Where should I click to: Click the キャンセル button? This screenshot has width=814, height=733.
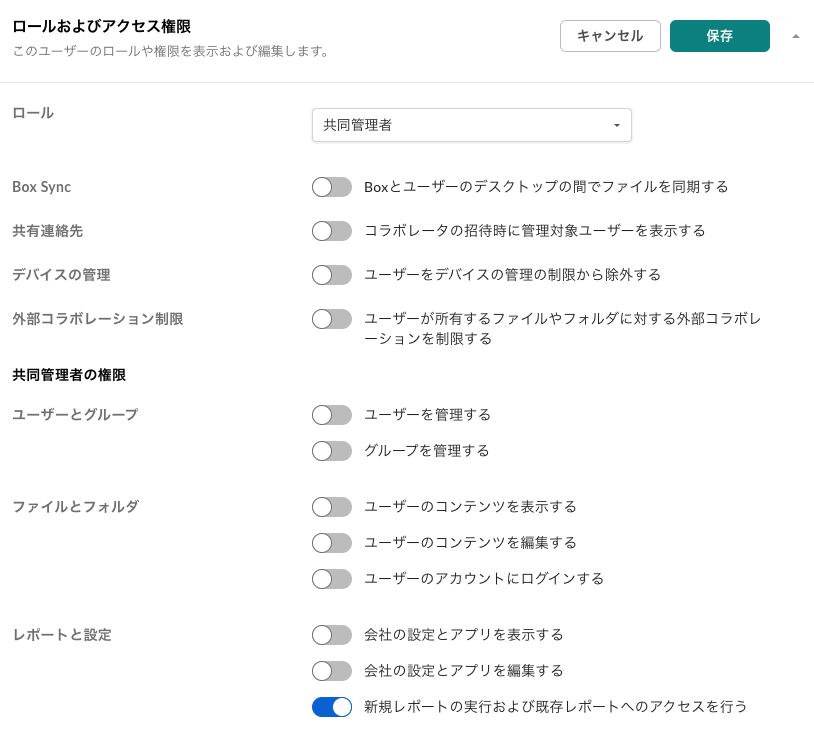pyautogui.click(x=610, y=36)
